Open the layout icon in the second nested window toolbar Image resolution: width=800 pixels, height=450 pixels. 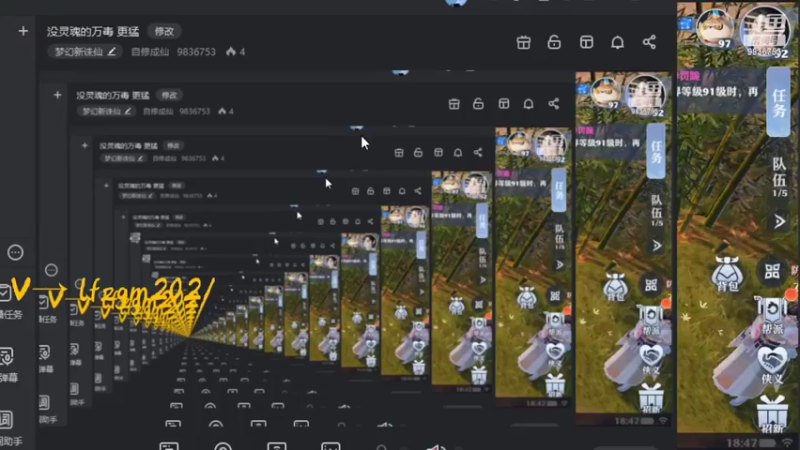[504, 104]
